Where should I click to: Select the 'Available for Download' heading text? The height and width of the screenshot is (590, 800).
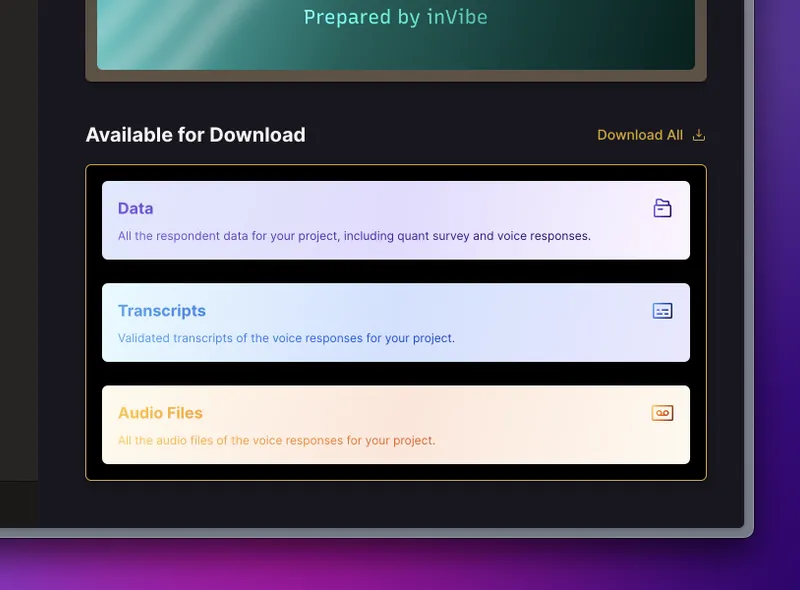pyautogui.click(x=195, y=135)
